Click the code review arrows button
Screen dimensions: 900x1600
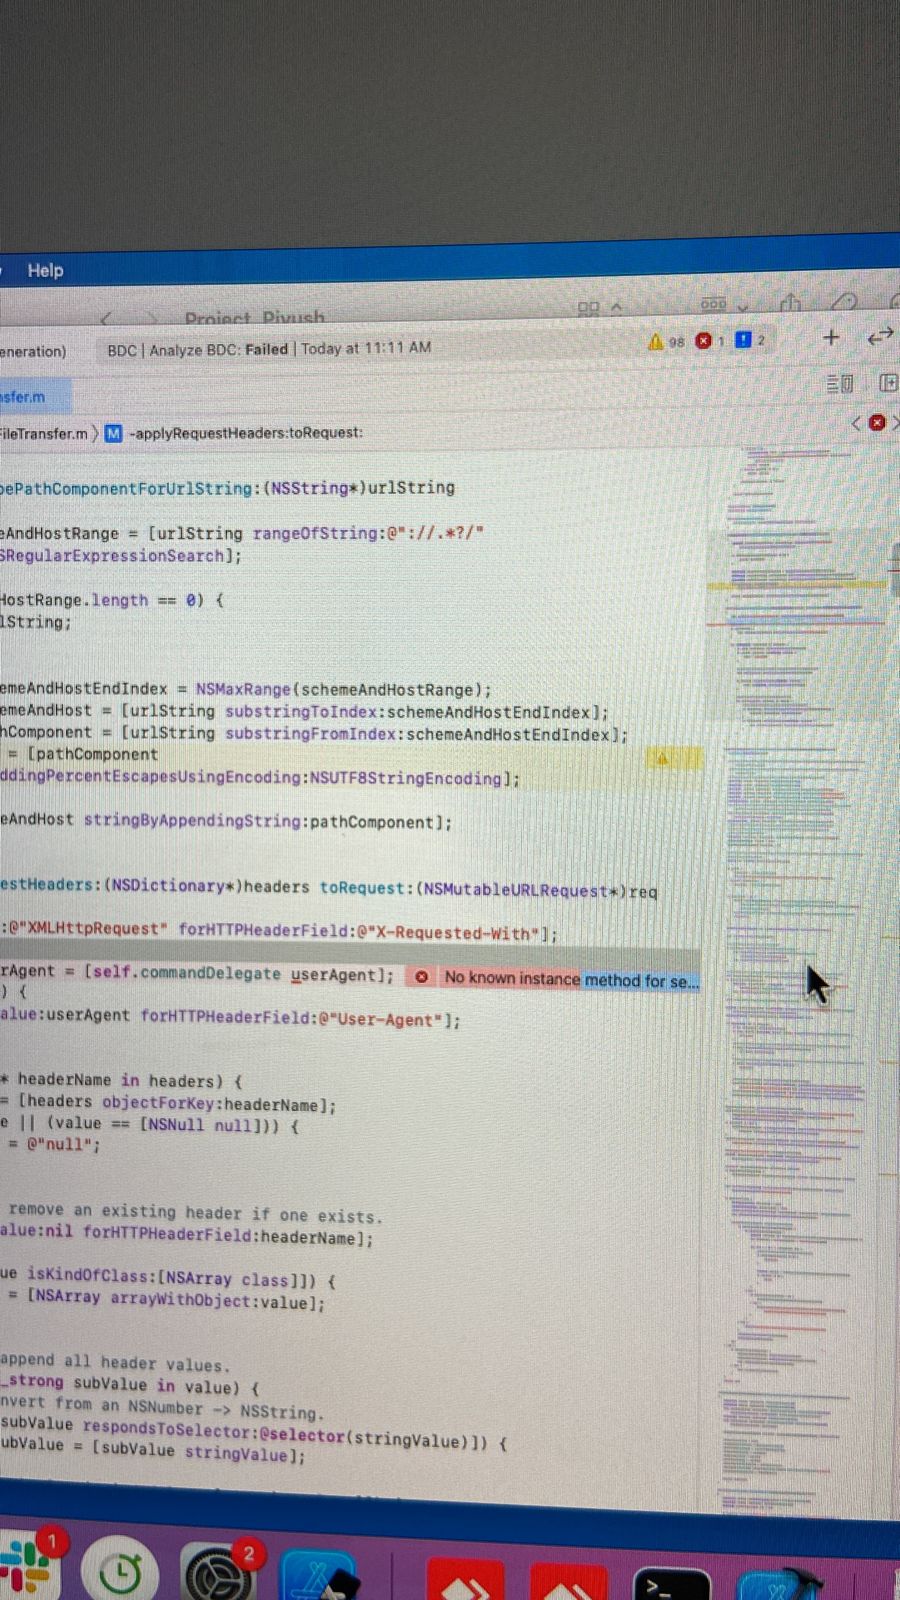pos(880,337)
